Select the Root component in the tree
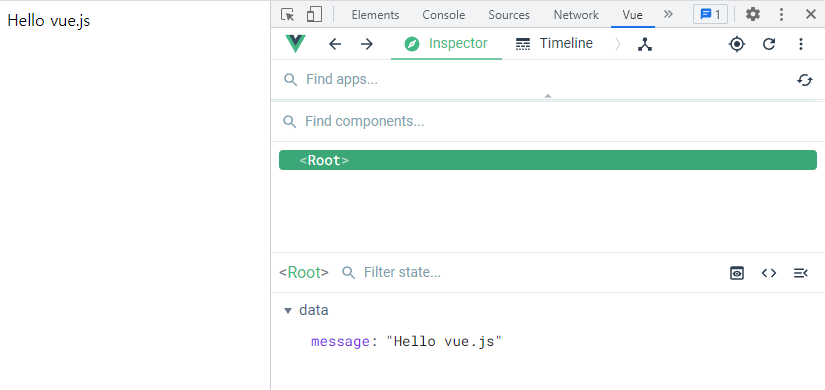Viewport: 825px width, 390px height. point(548,160)
